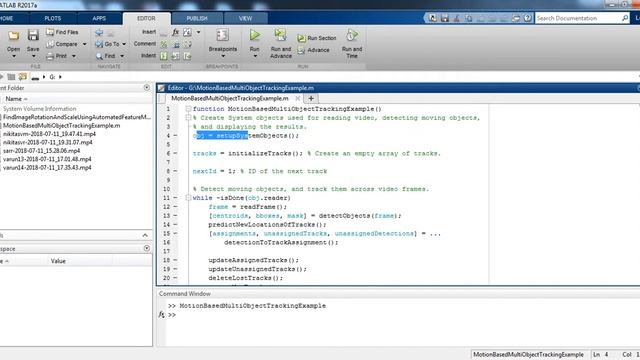640x360 pixels.
Task: Click Run and Time
Action: tap(352, 44)
